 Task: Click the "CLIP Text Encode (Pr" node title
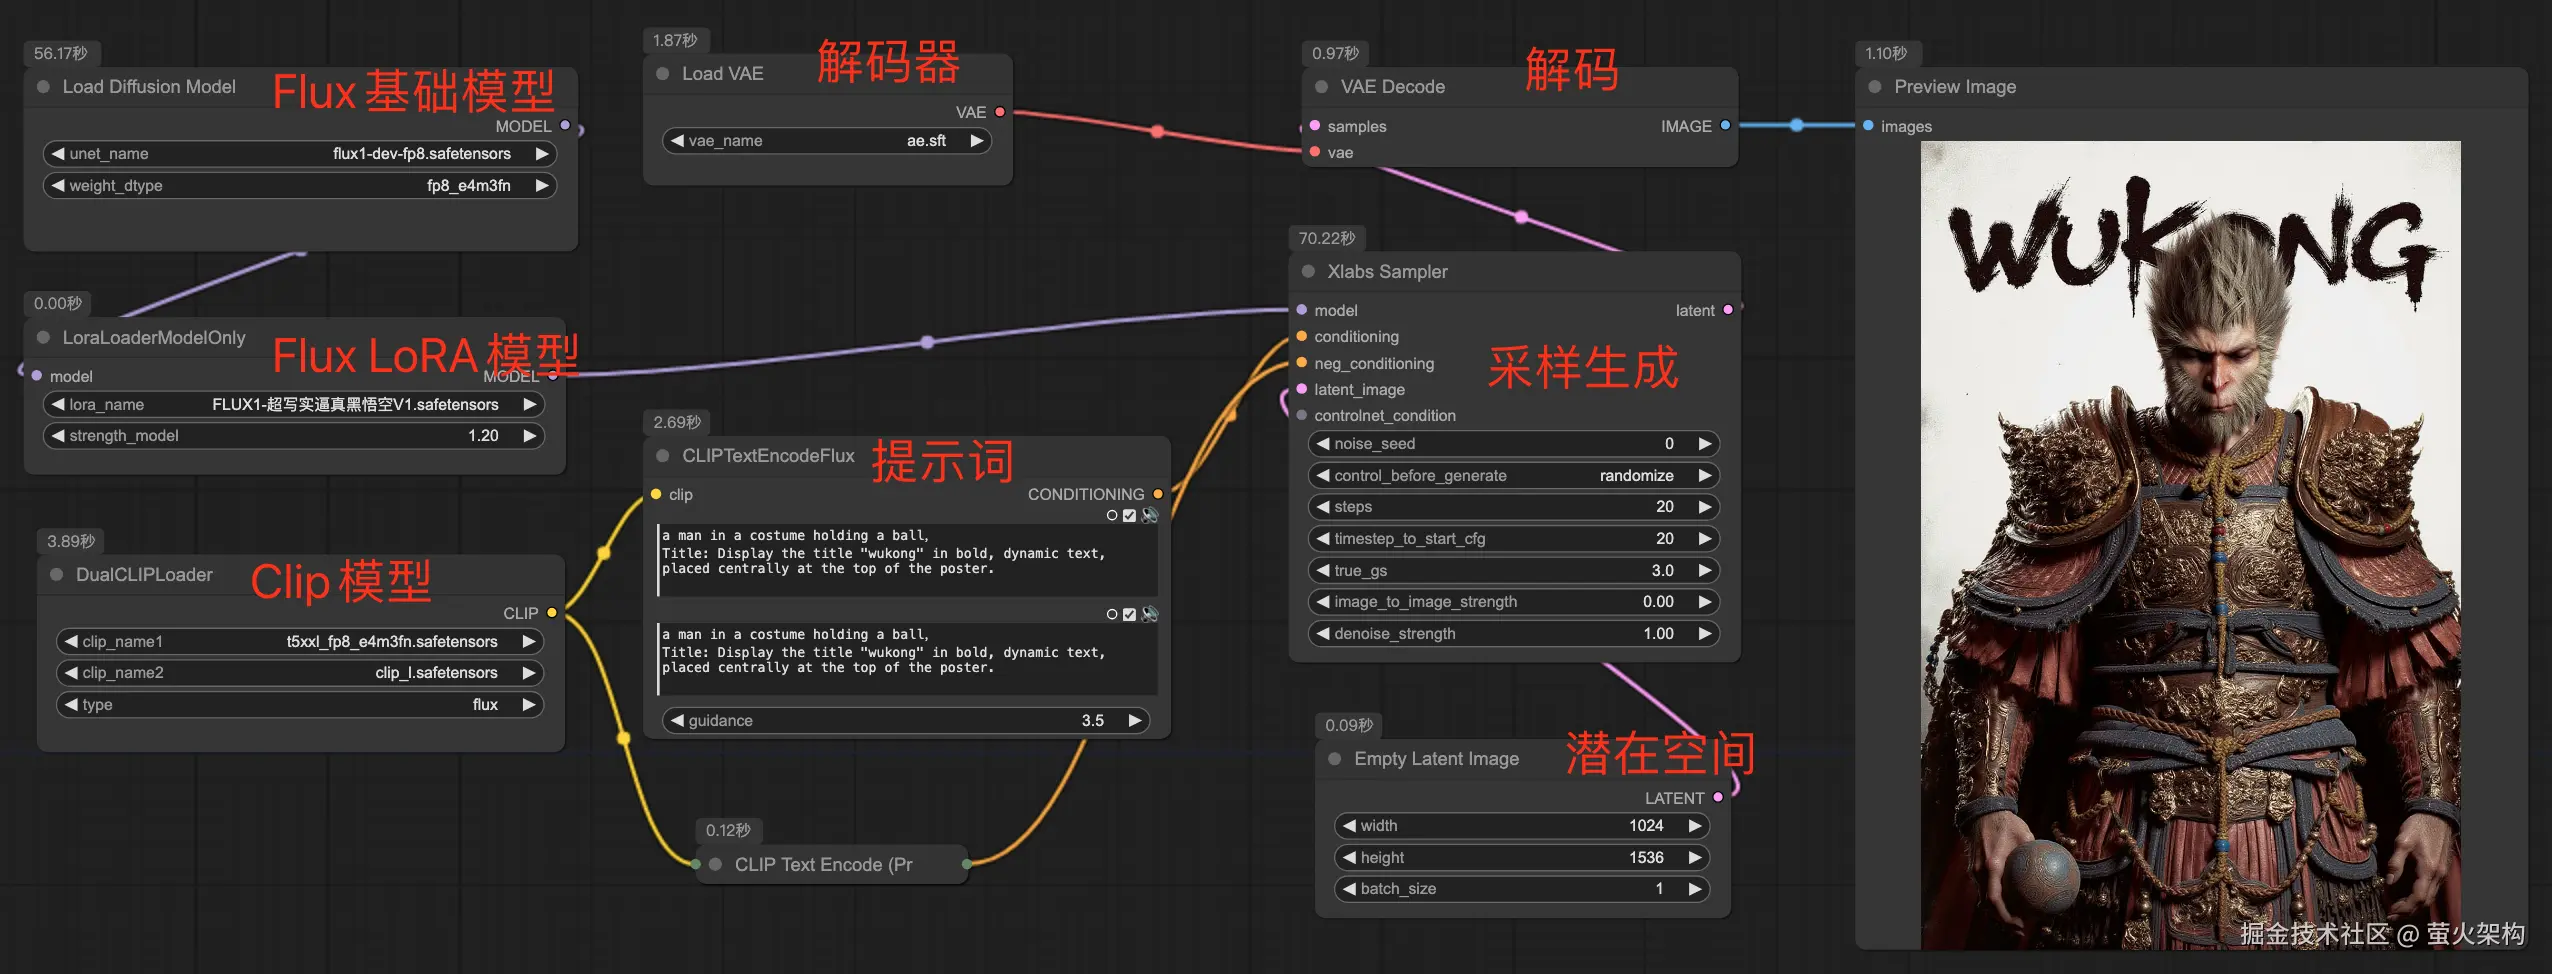coord(823,865)
